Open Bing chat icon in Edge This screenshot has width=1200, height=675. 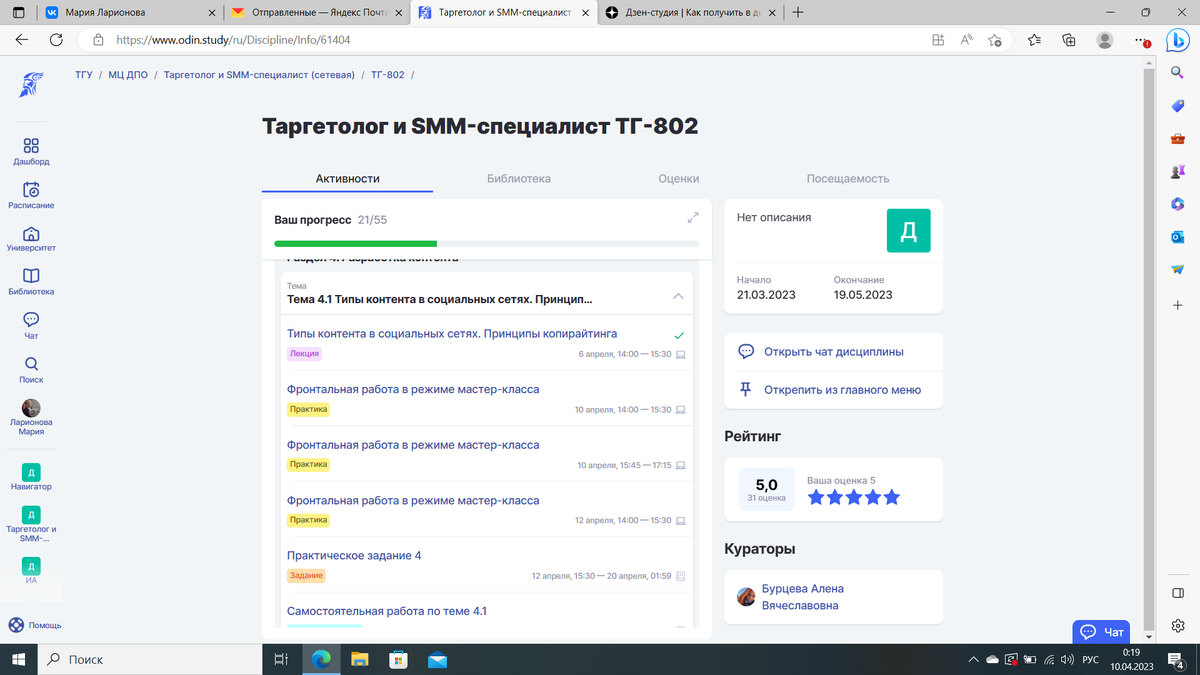coord(1177,40)
